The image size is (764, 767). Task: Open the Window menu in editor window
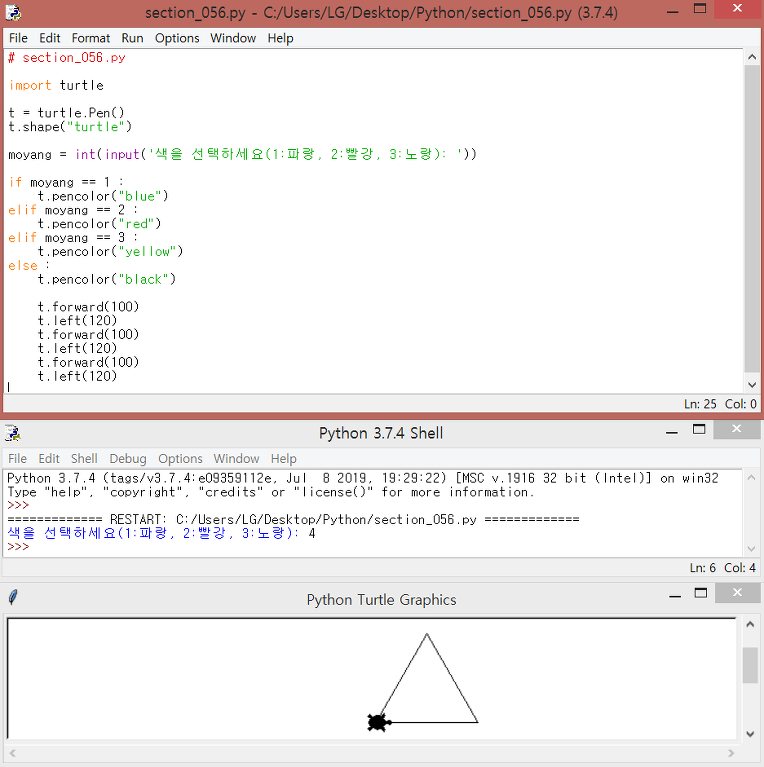coord(233,38)
